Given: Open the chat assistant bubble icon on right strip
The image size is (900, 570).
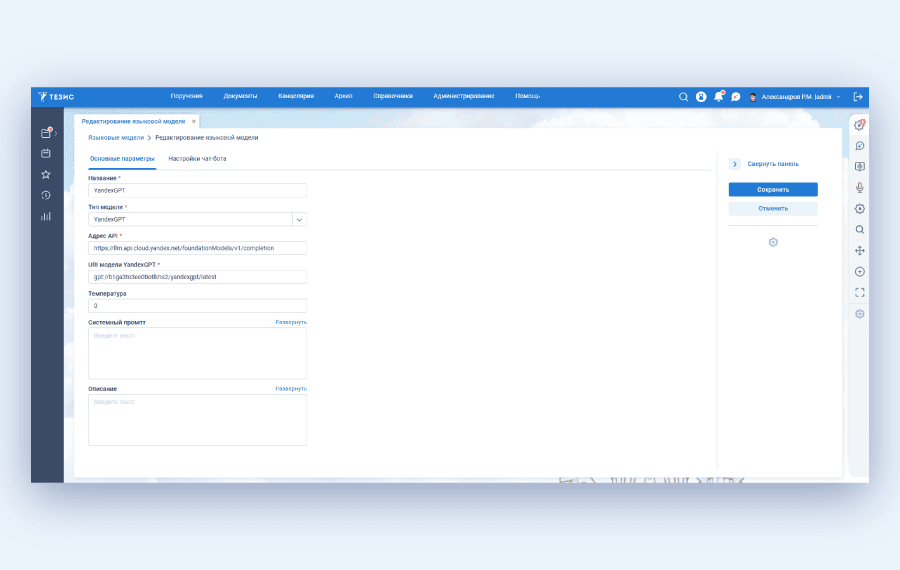Looking at the screenshot, I should 859,146.
